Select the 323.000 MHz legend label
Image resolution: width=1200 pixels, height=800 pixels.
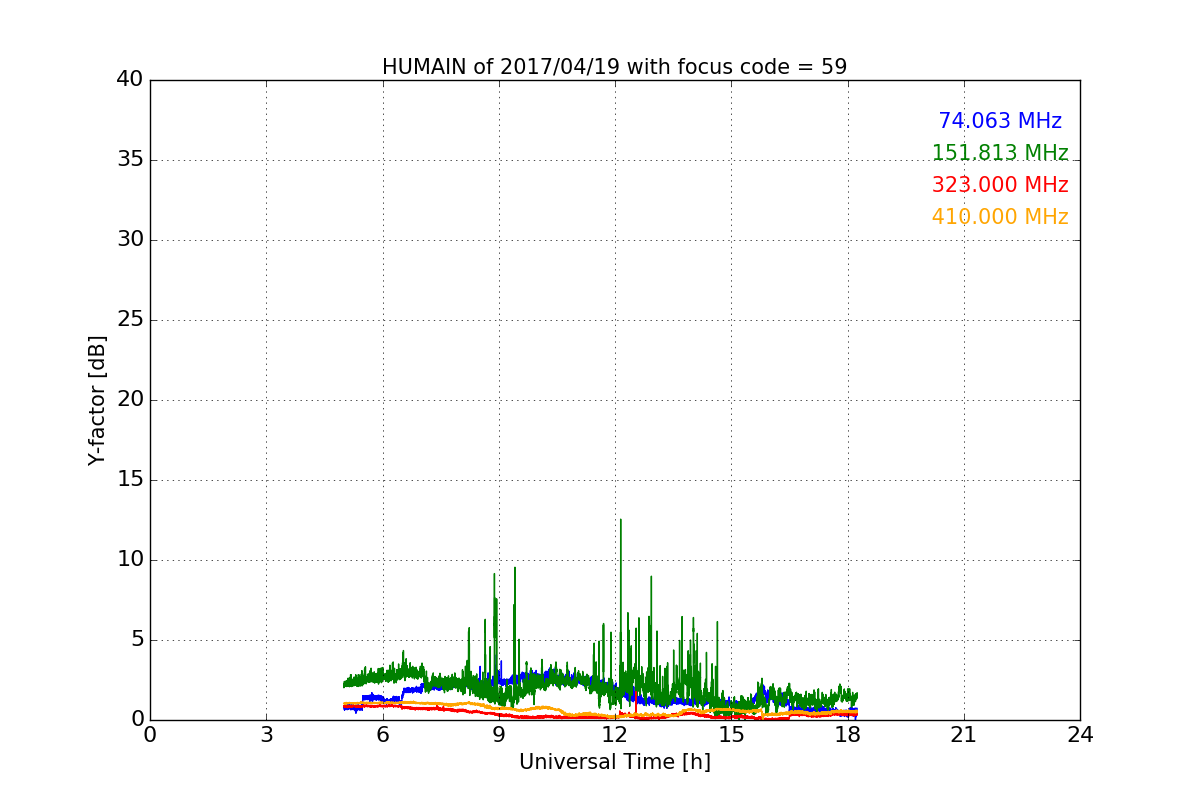coord(1000,185)
